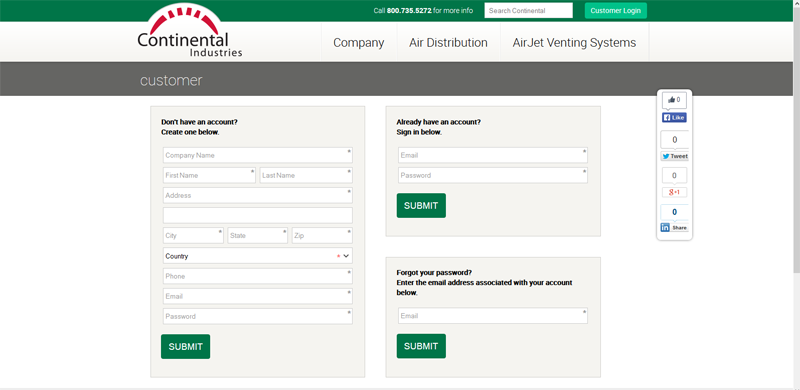Open the Air Distribution menu
The height and width of the screenshot is (390, 800).
(448, 43)
